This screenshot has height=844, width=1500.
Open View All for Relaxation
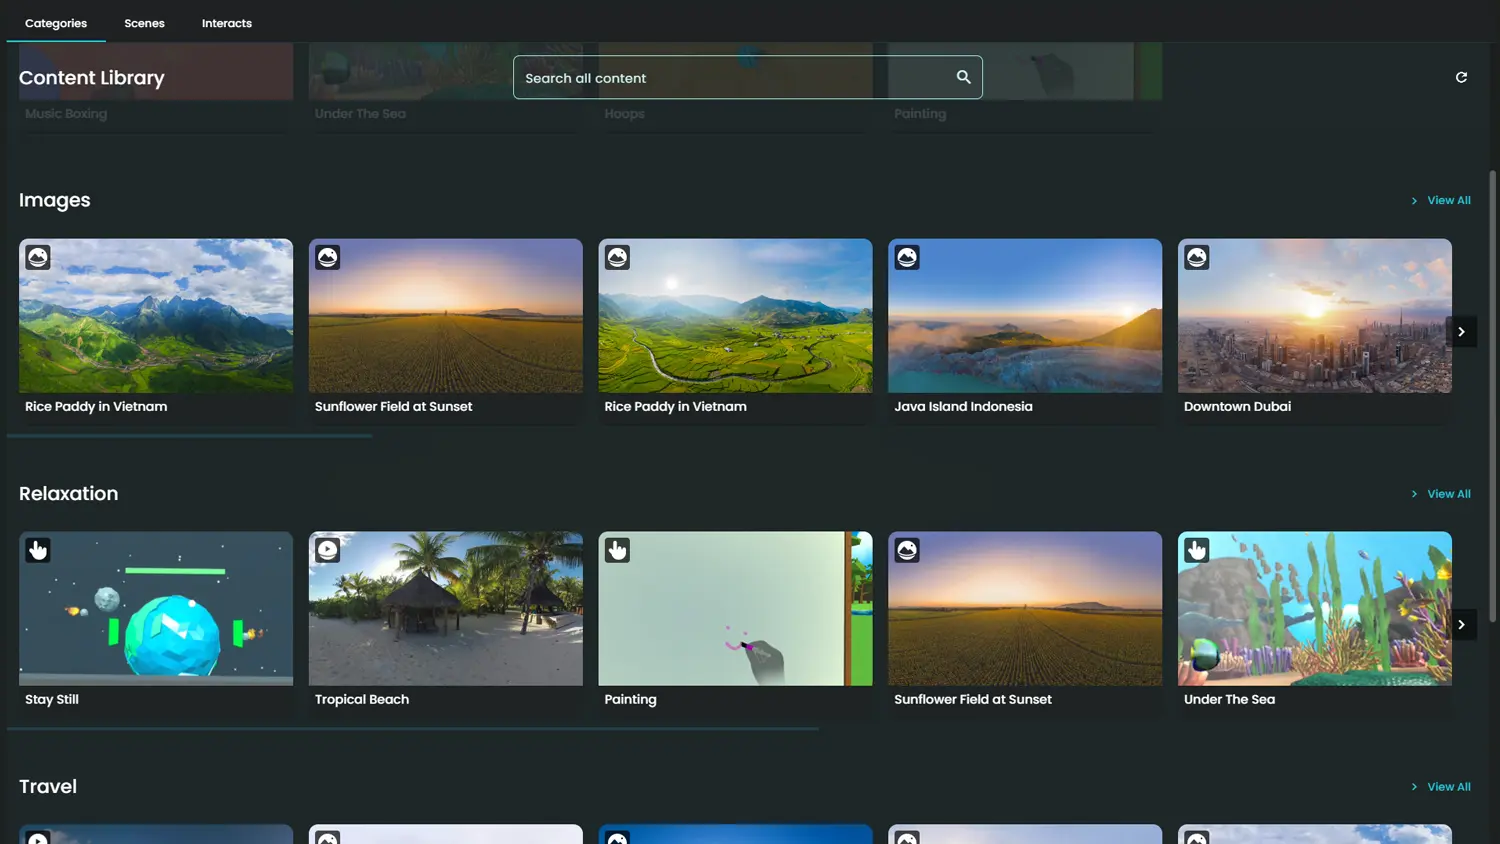1448,494
